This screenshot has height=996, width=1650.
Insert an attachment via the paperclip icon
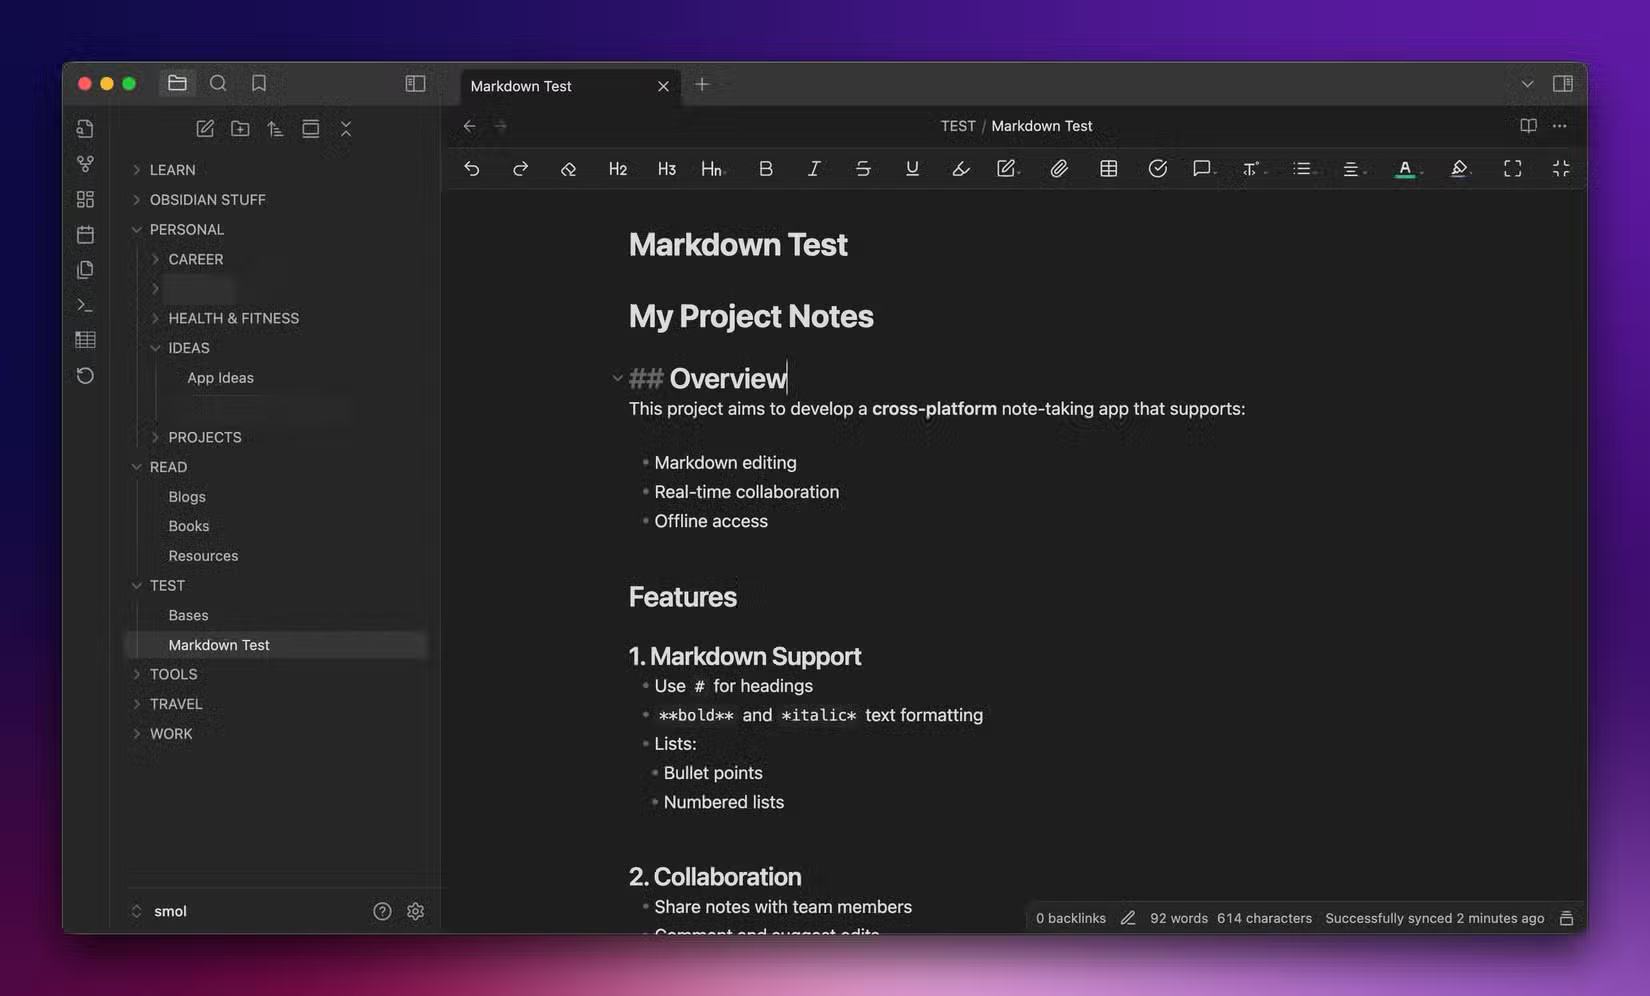(x=1059, y=168)
